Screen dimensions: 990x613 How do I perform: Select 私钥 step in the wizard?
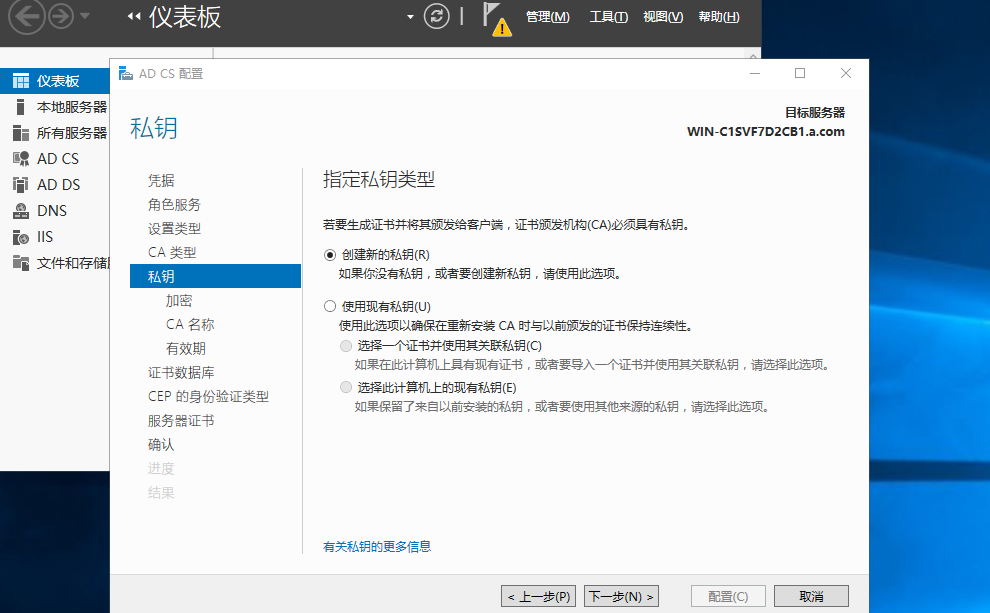pyautogui.click(x=215, y=277)
